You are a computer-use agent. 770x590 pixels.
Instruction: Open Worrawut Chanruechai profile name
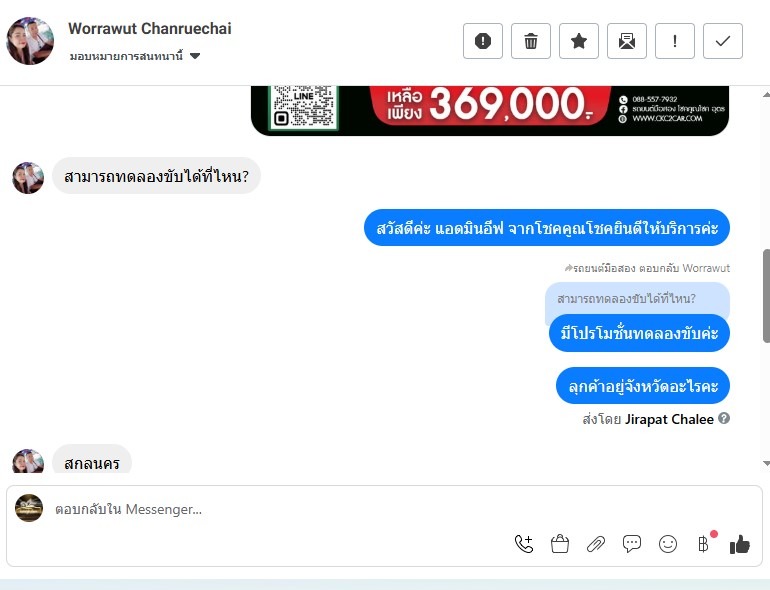pos(150,28)
